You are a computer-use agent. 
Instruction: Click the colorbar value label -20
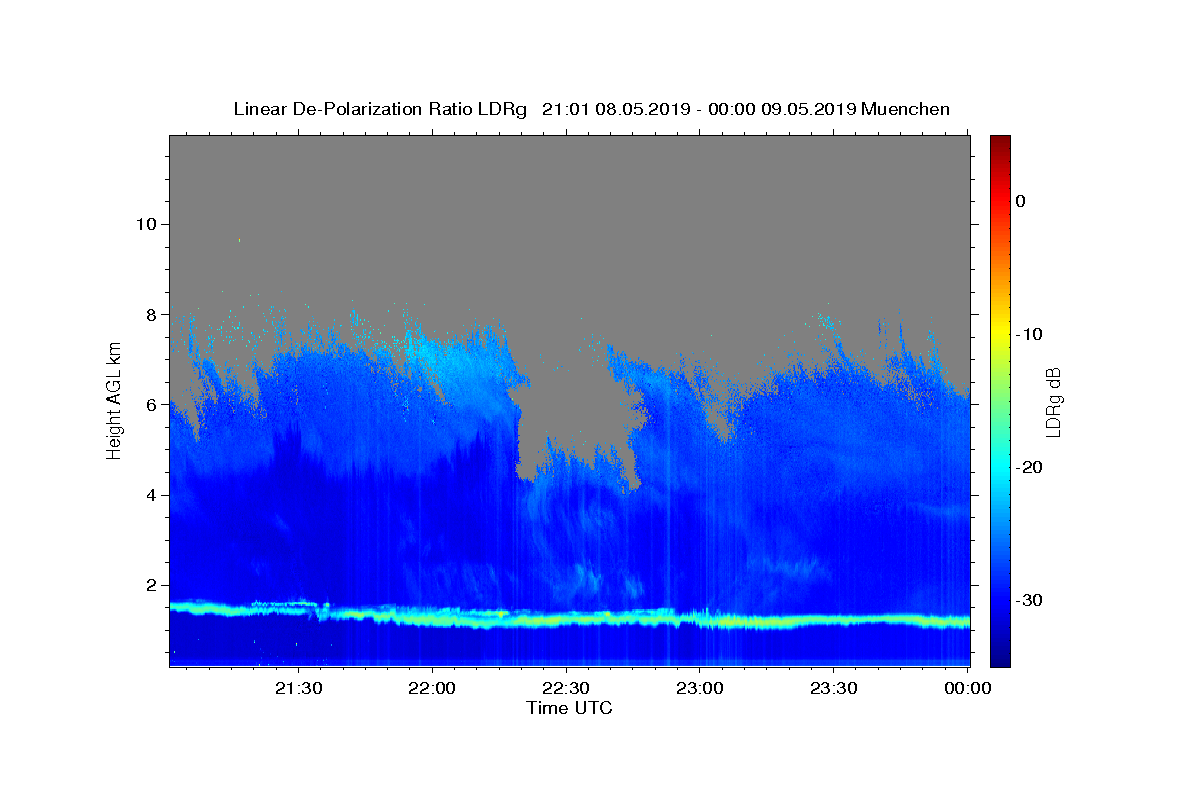coord(1028,467)
